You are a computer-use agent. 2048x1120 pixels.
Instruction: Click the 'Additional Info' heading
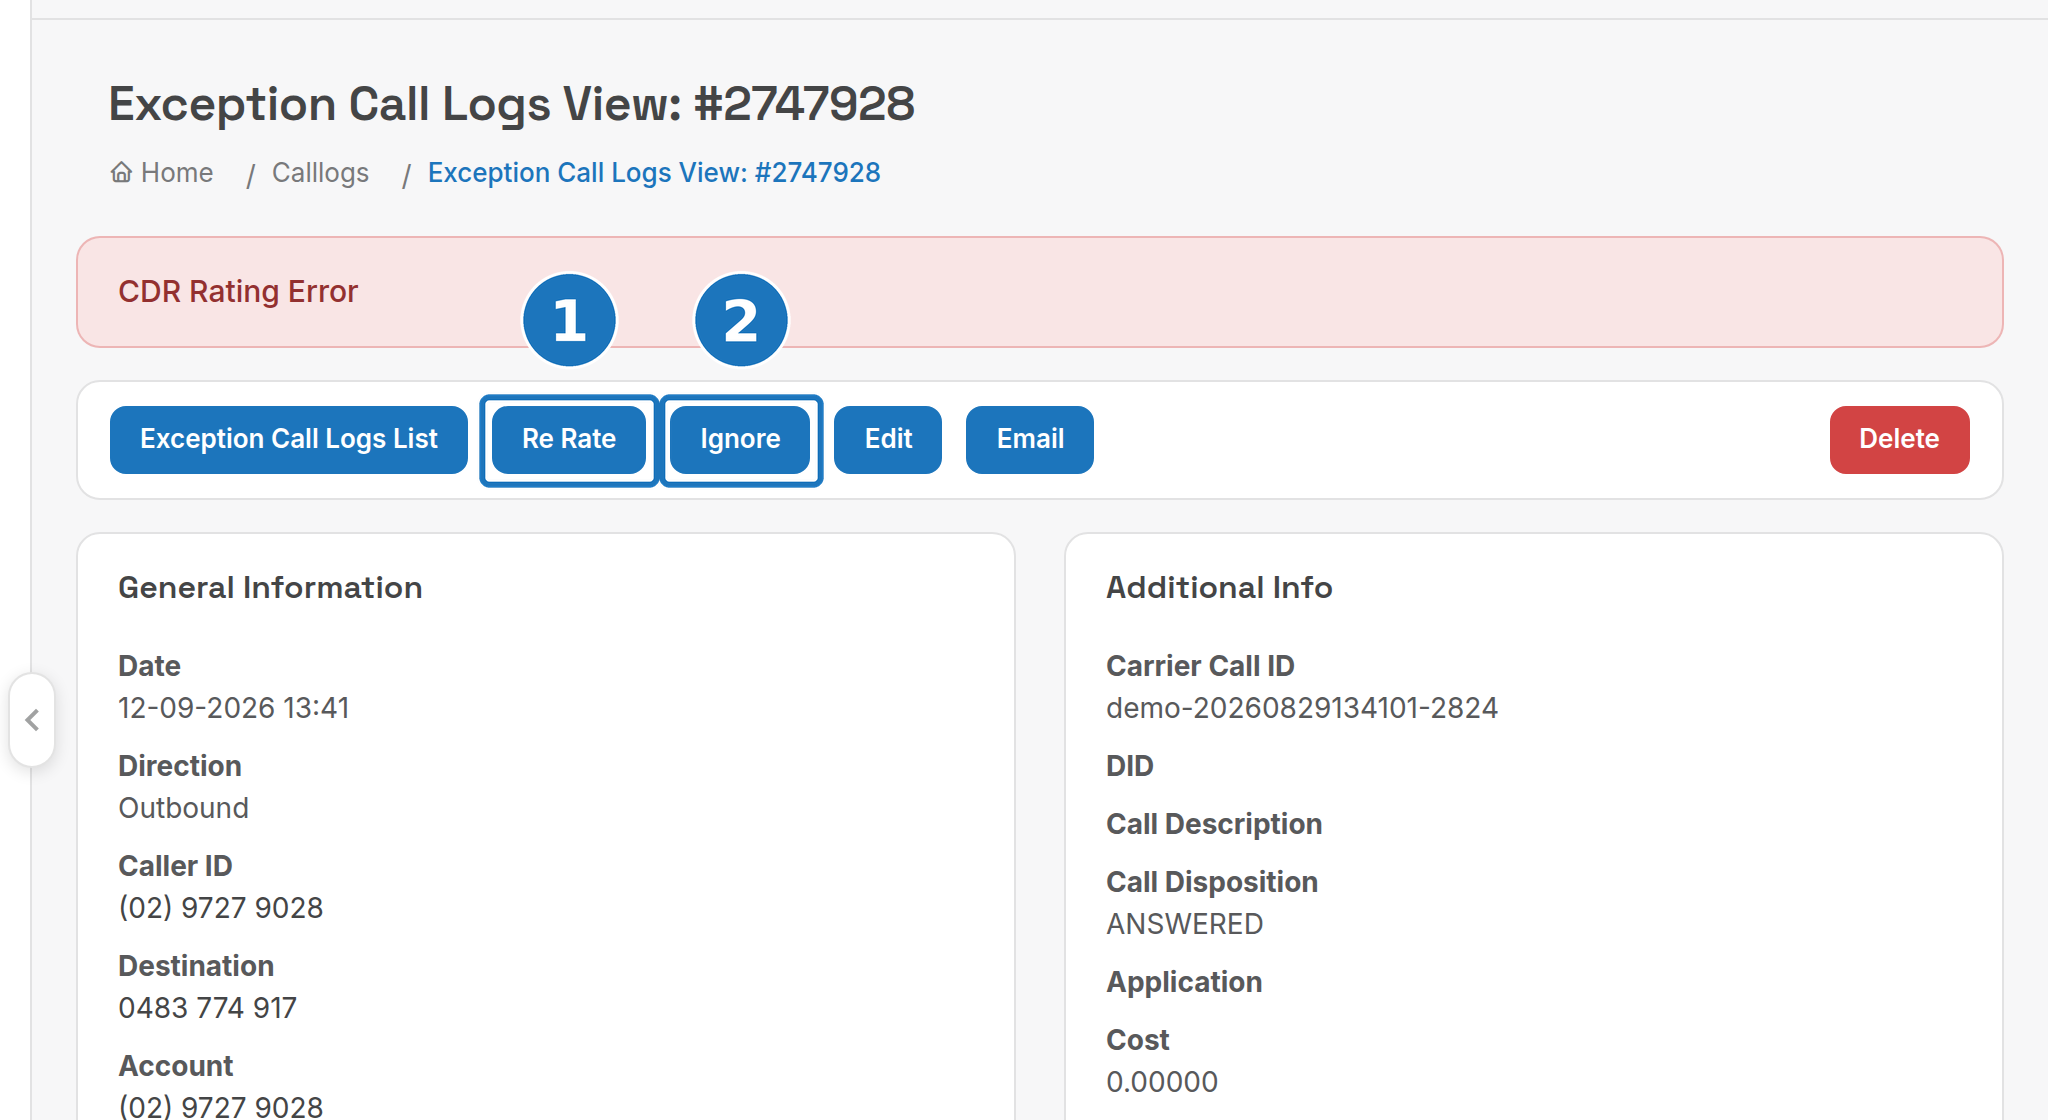[1219, 588]
